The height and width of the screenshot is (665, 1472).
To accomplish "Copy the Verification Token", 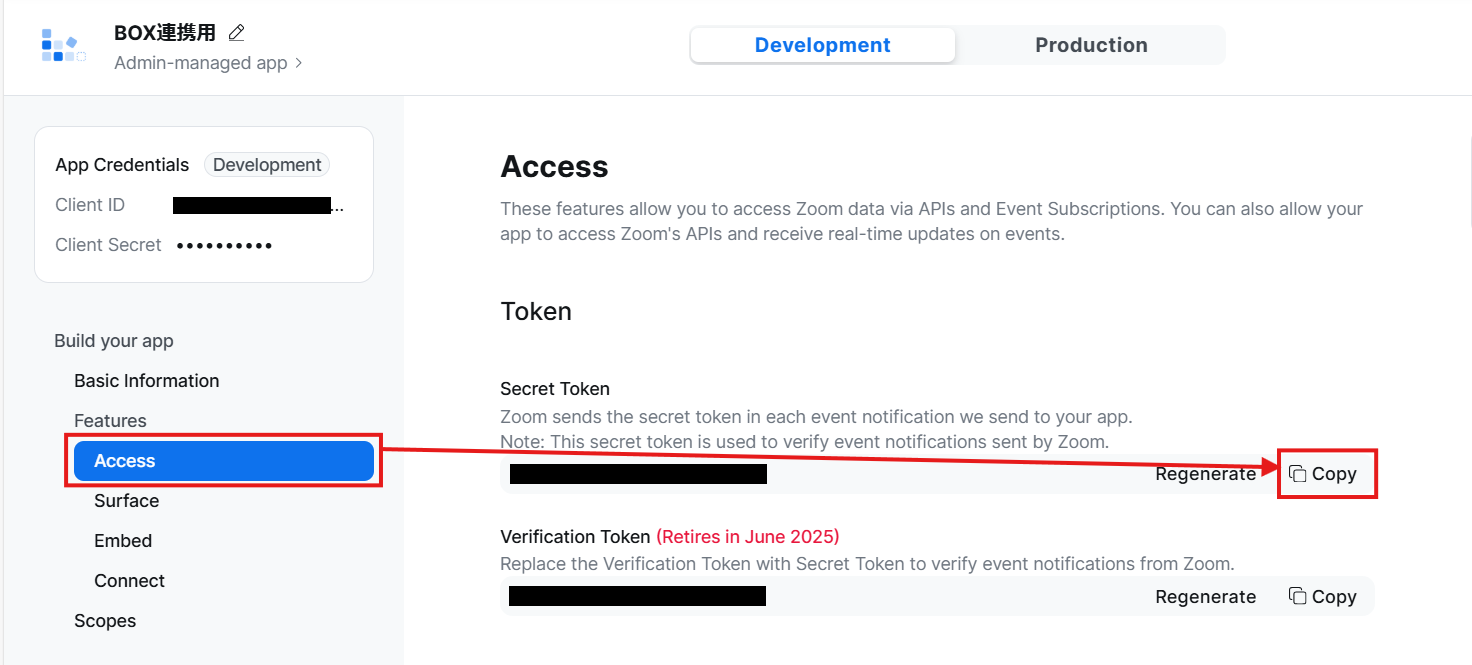I will pyautogui.click(x=1323, y=596).
